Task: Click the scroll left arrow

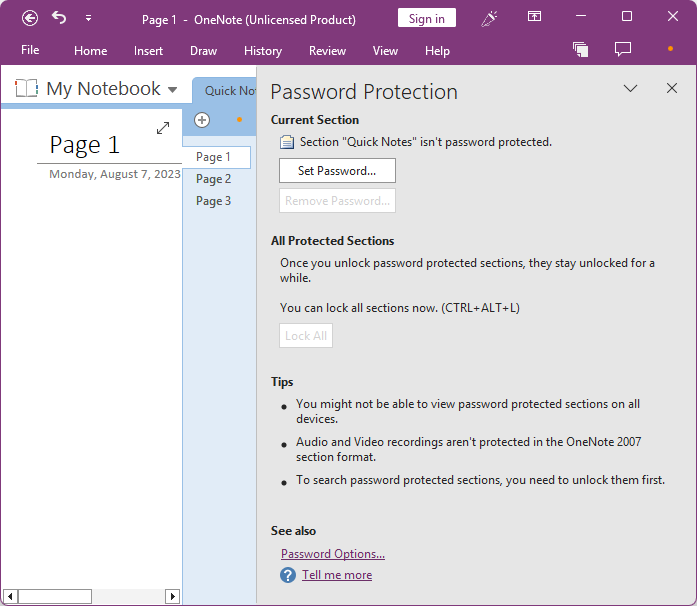Action: [10, 596]
